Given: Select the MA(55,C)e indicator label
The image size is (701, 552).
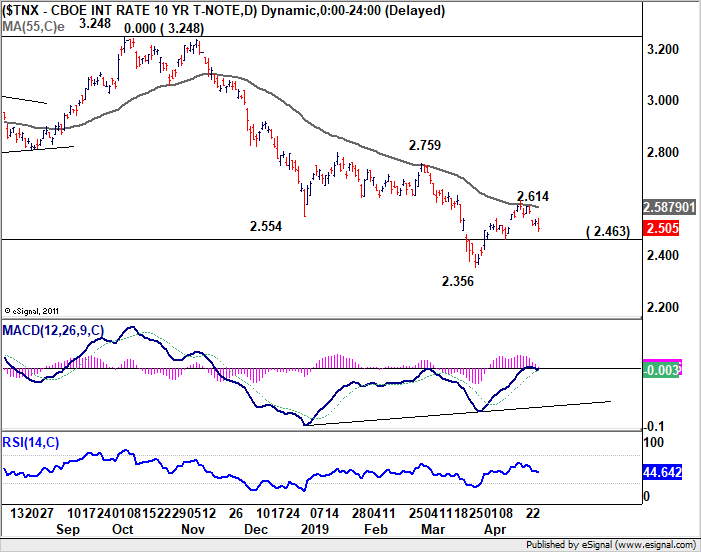Looking at the screenshot, I should click(x=34, y=27).
